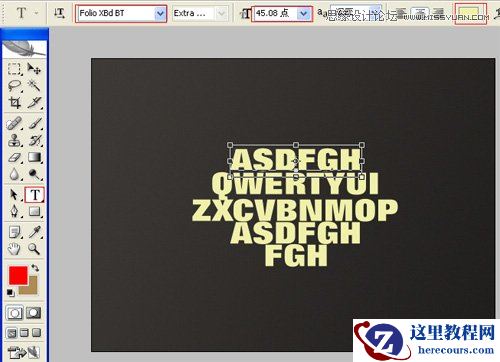Image resolution: width=500 pixels, height=362 pixels.
Task: Select the Rectangular Marquee tool
Action: point(14,69)
